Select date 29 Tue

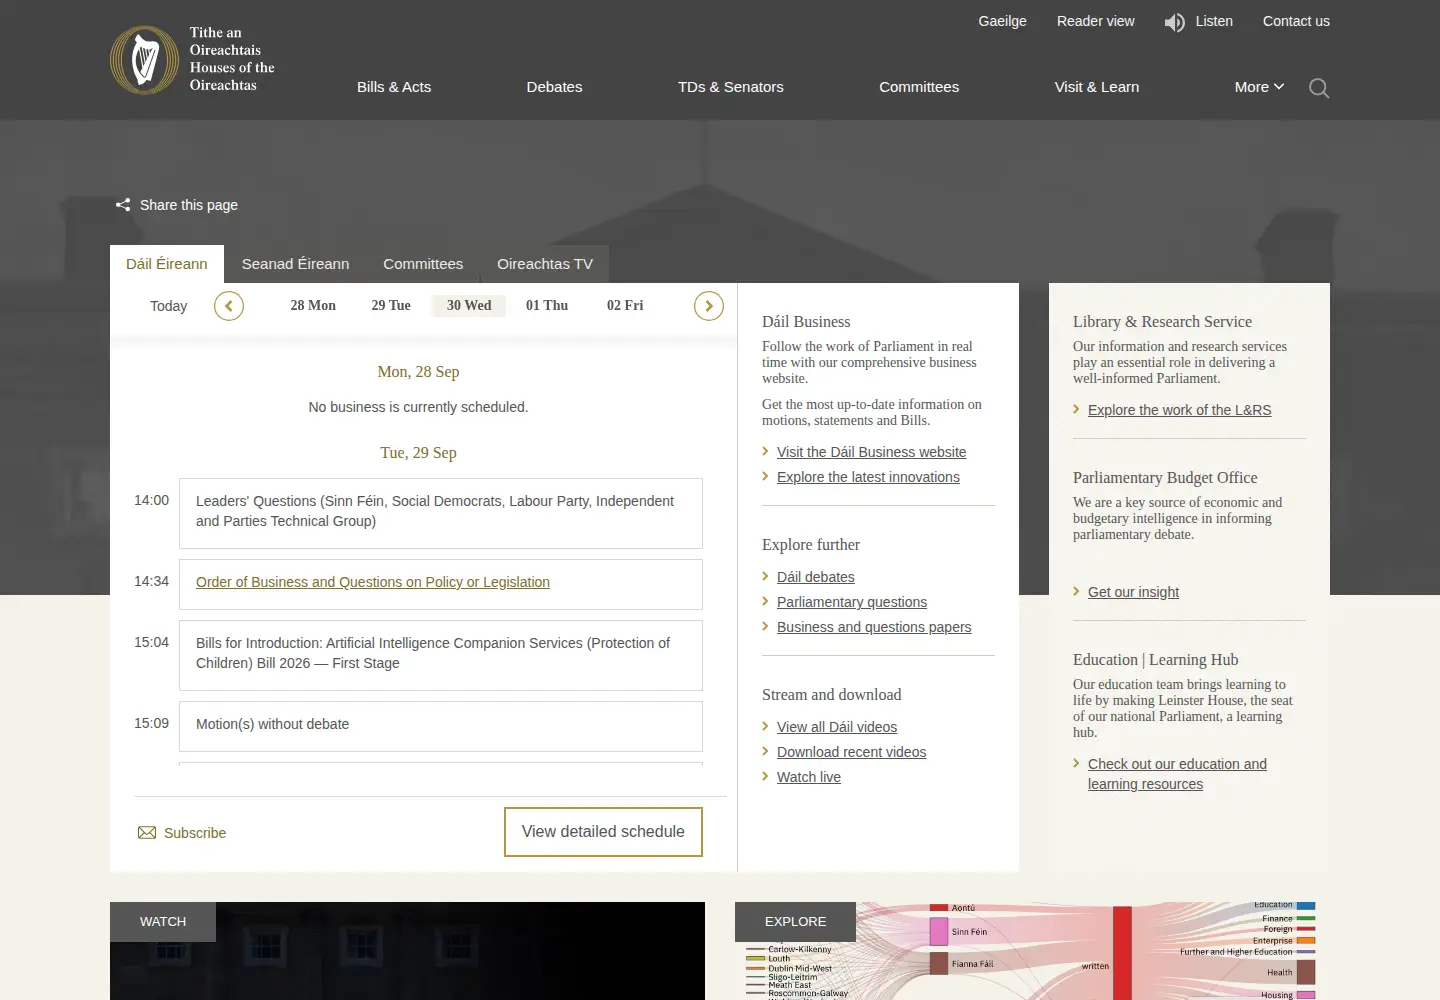click(391, 306)
